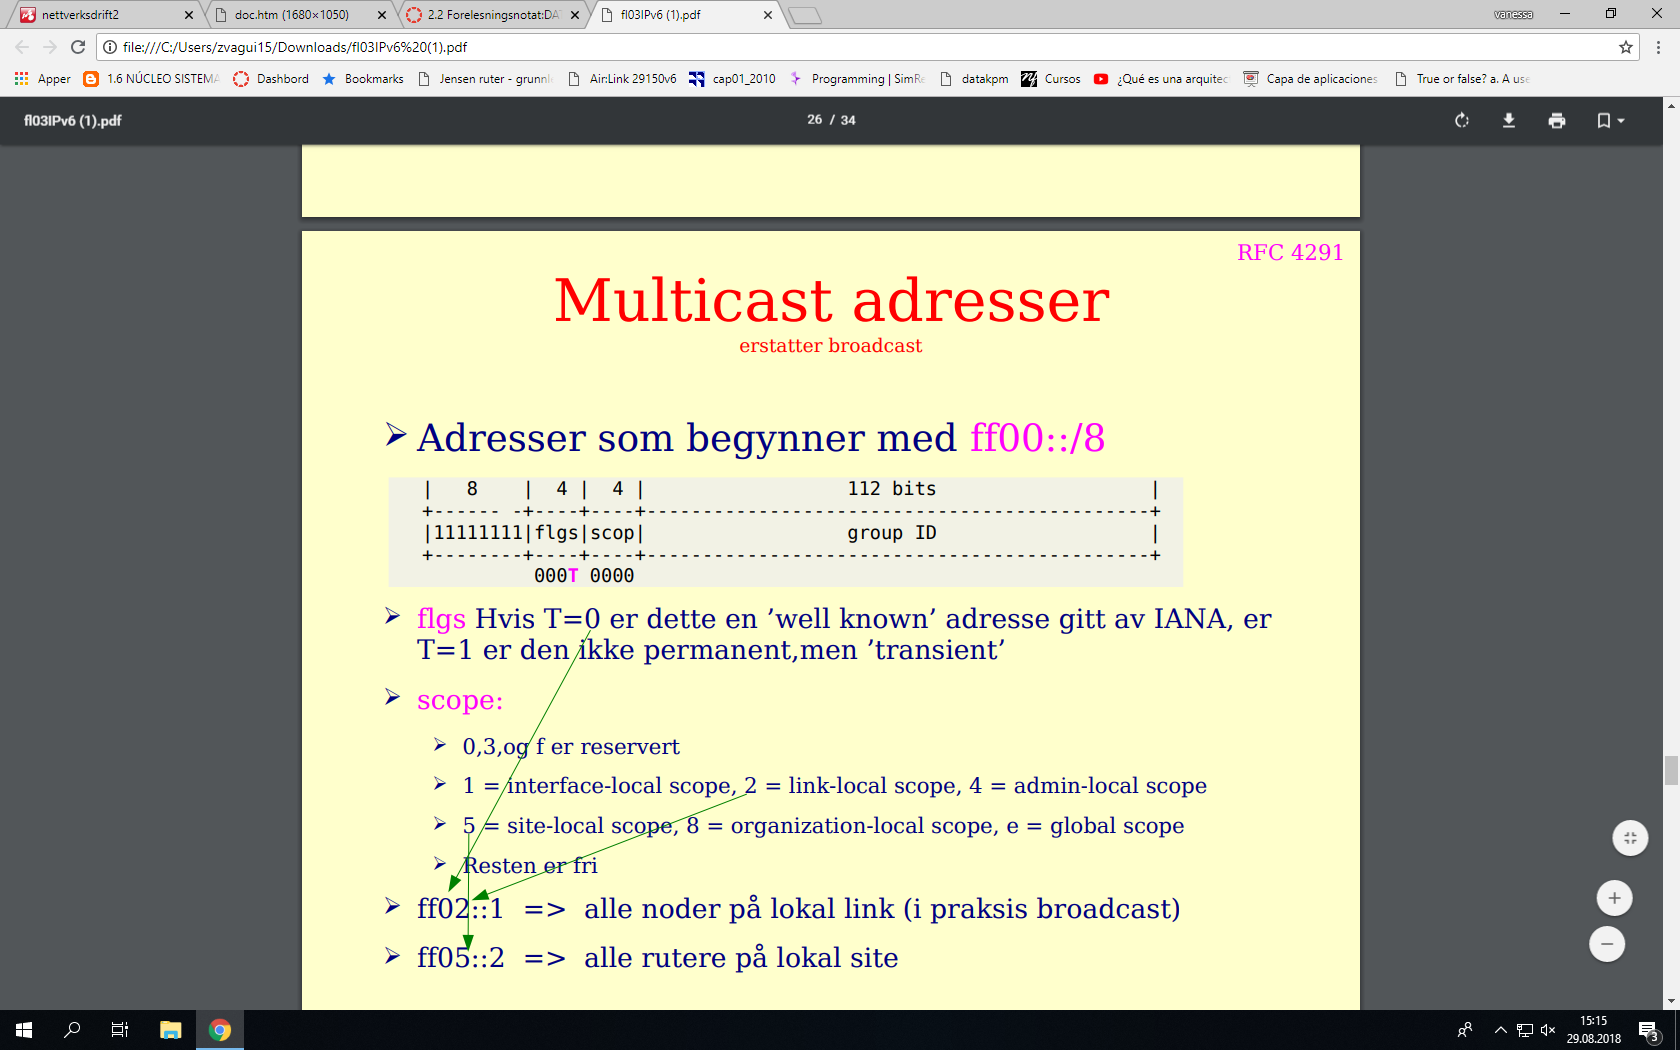Click the RFC 4291 text
The width and height of the screenshot is (1680, 1050).
[x=1290, y=252]
